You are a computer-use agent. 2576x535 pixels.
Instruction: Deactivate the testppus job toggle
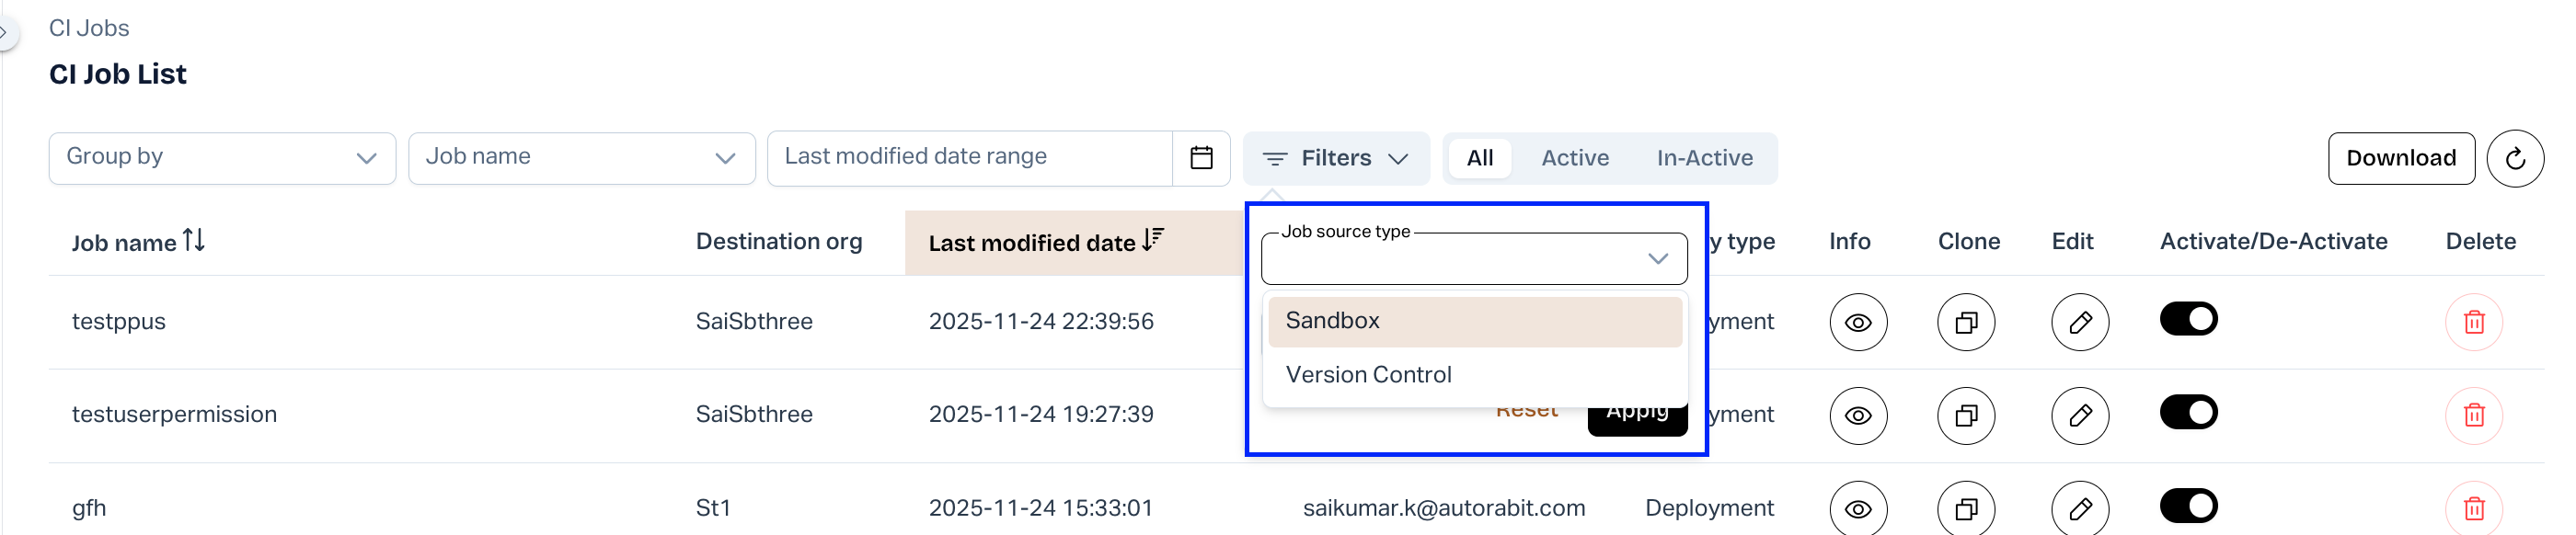(x=2188, y=319)
